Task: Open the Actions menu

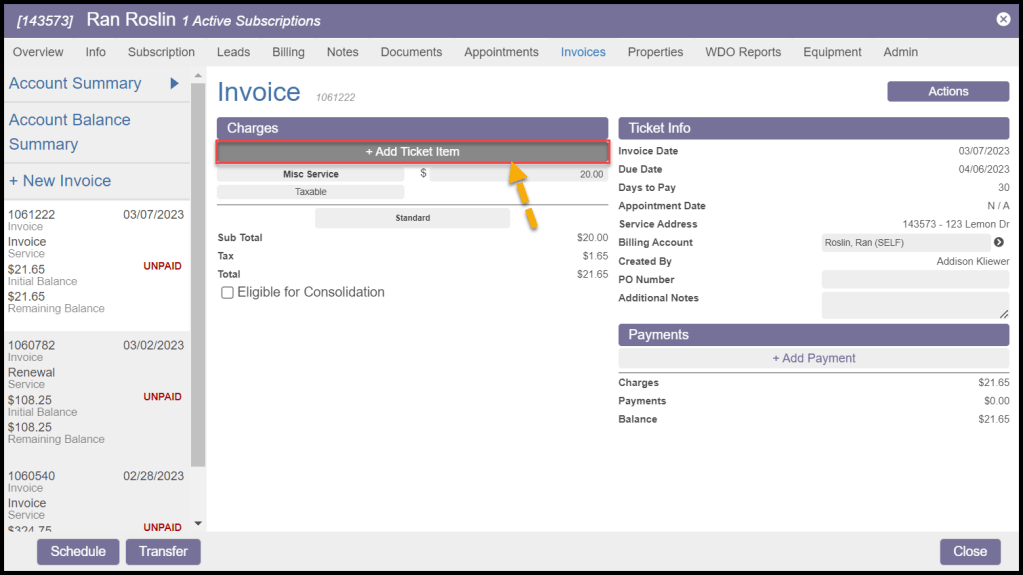Action: pos(947,92)
